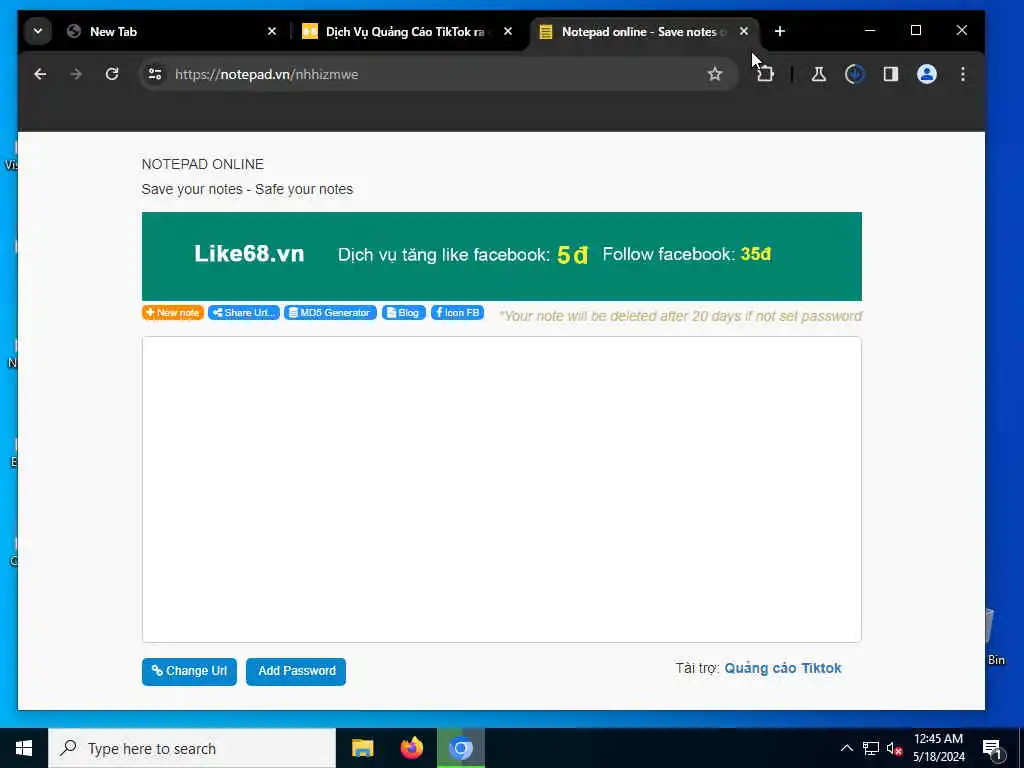Open the MD5 Generator link
This screenshot has height=768, width=1024.
330,313
